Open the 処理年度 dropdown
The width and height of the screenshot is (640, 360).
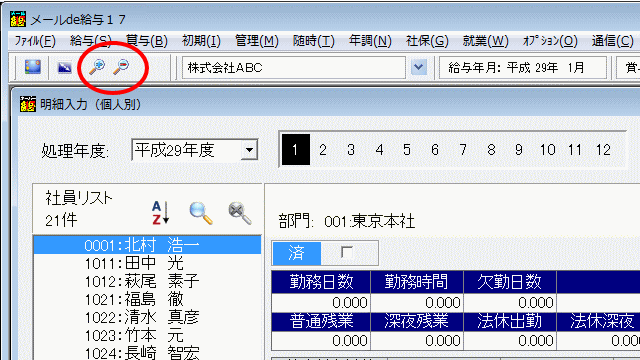point(249,150)
